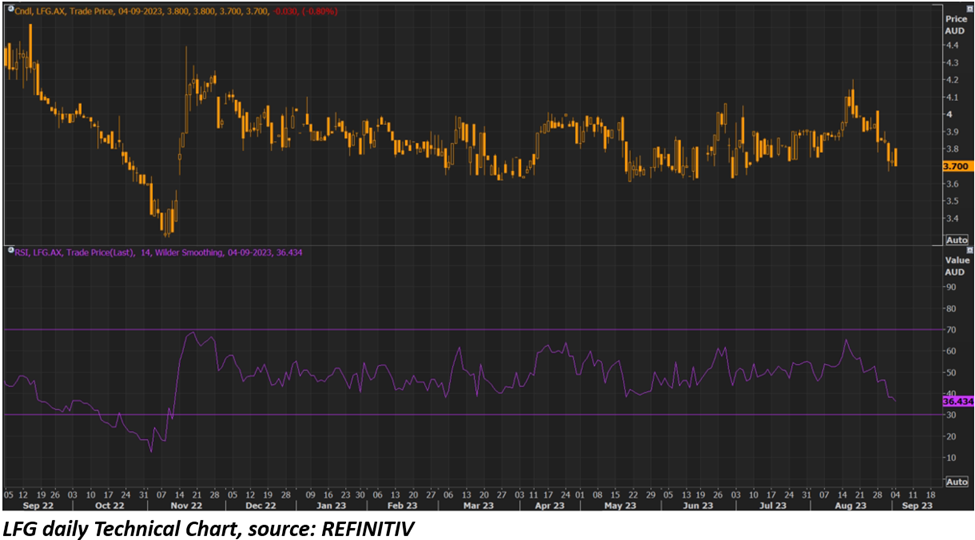
Task: Click the Auto scale button on price axis
Action: click(x=956, y=240)
